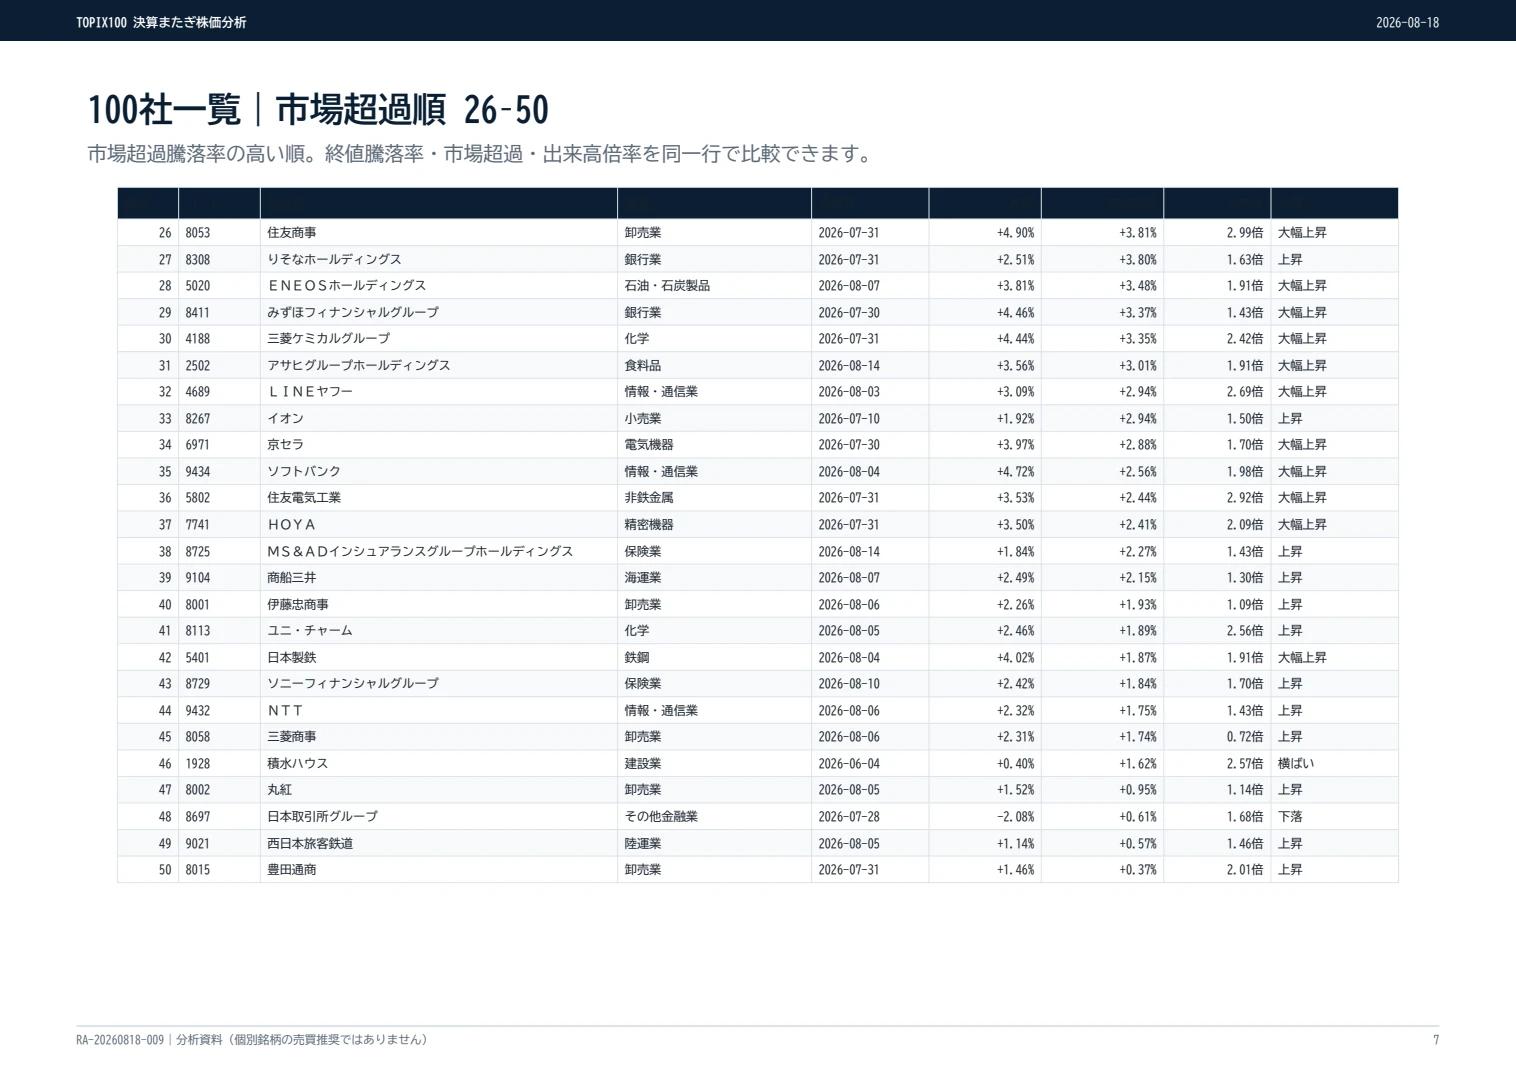This screenshot has height=1072, width=1516.
Task: Click the footer reference RA-20260818-009
Action: 120,1040
